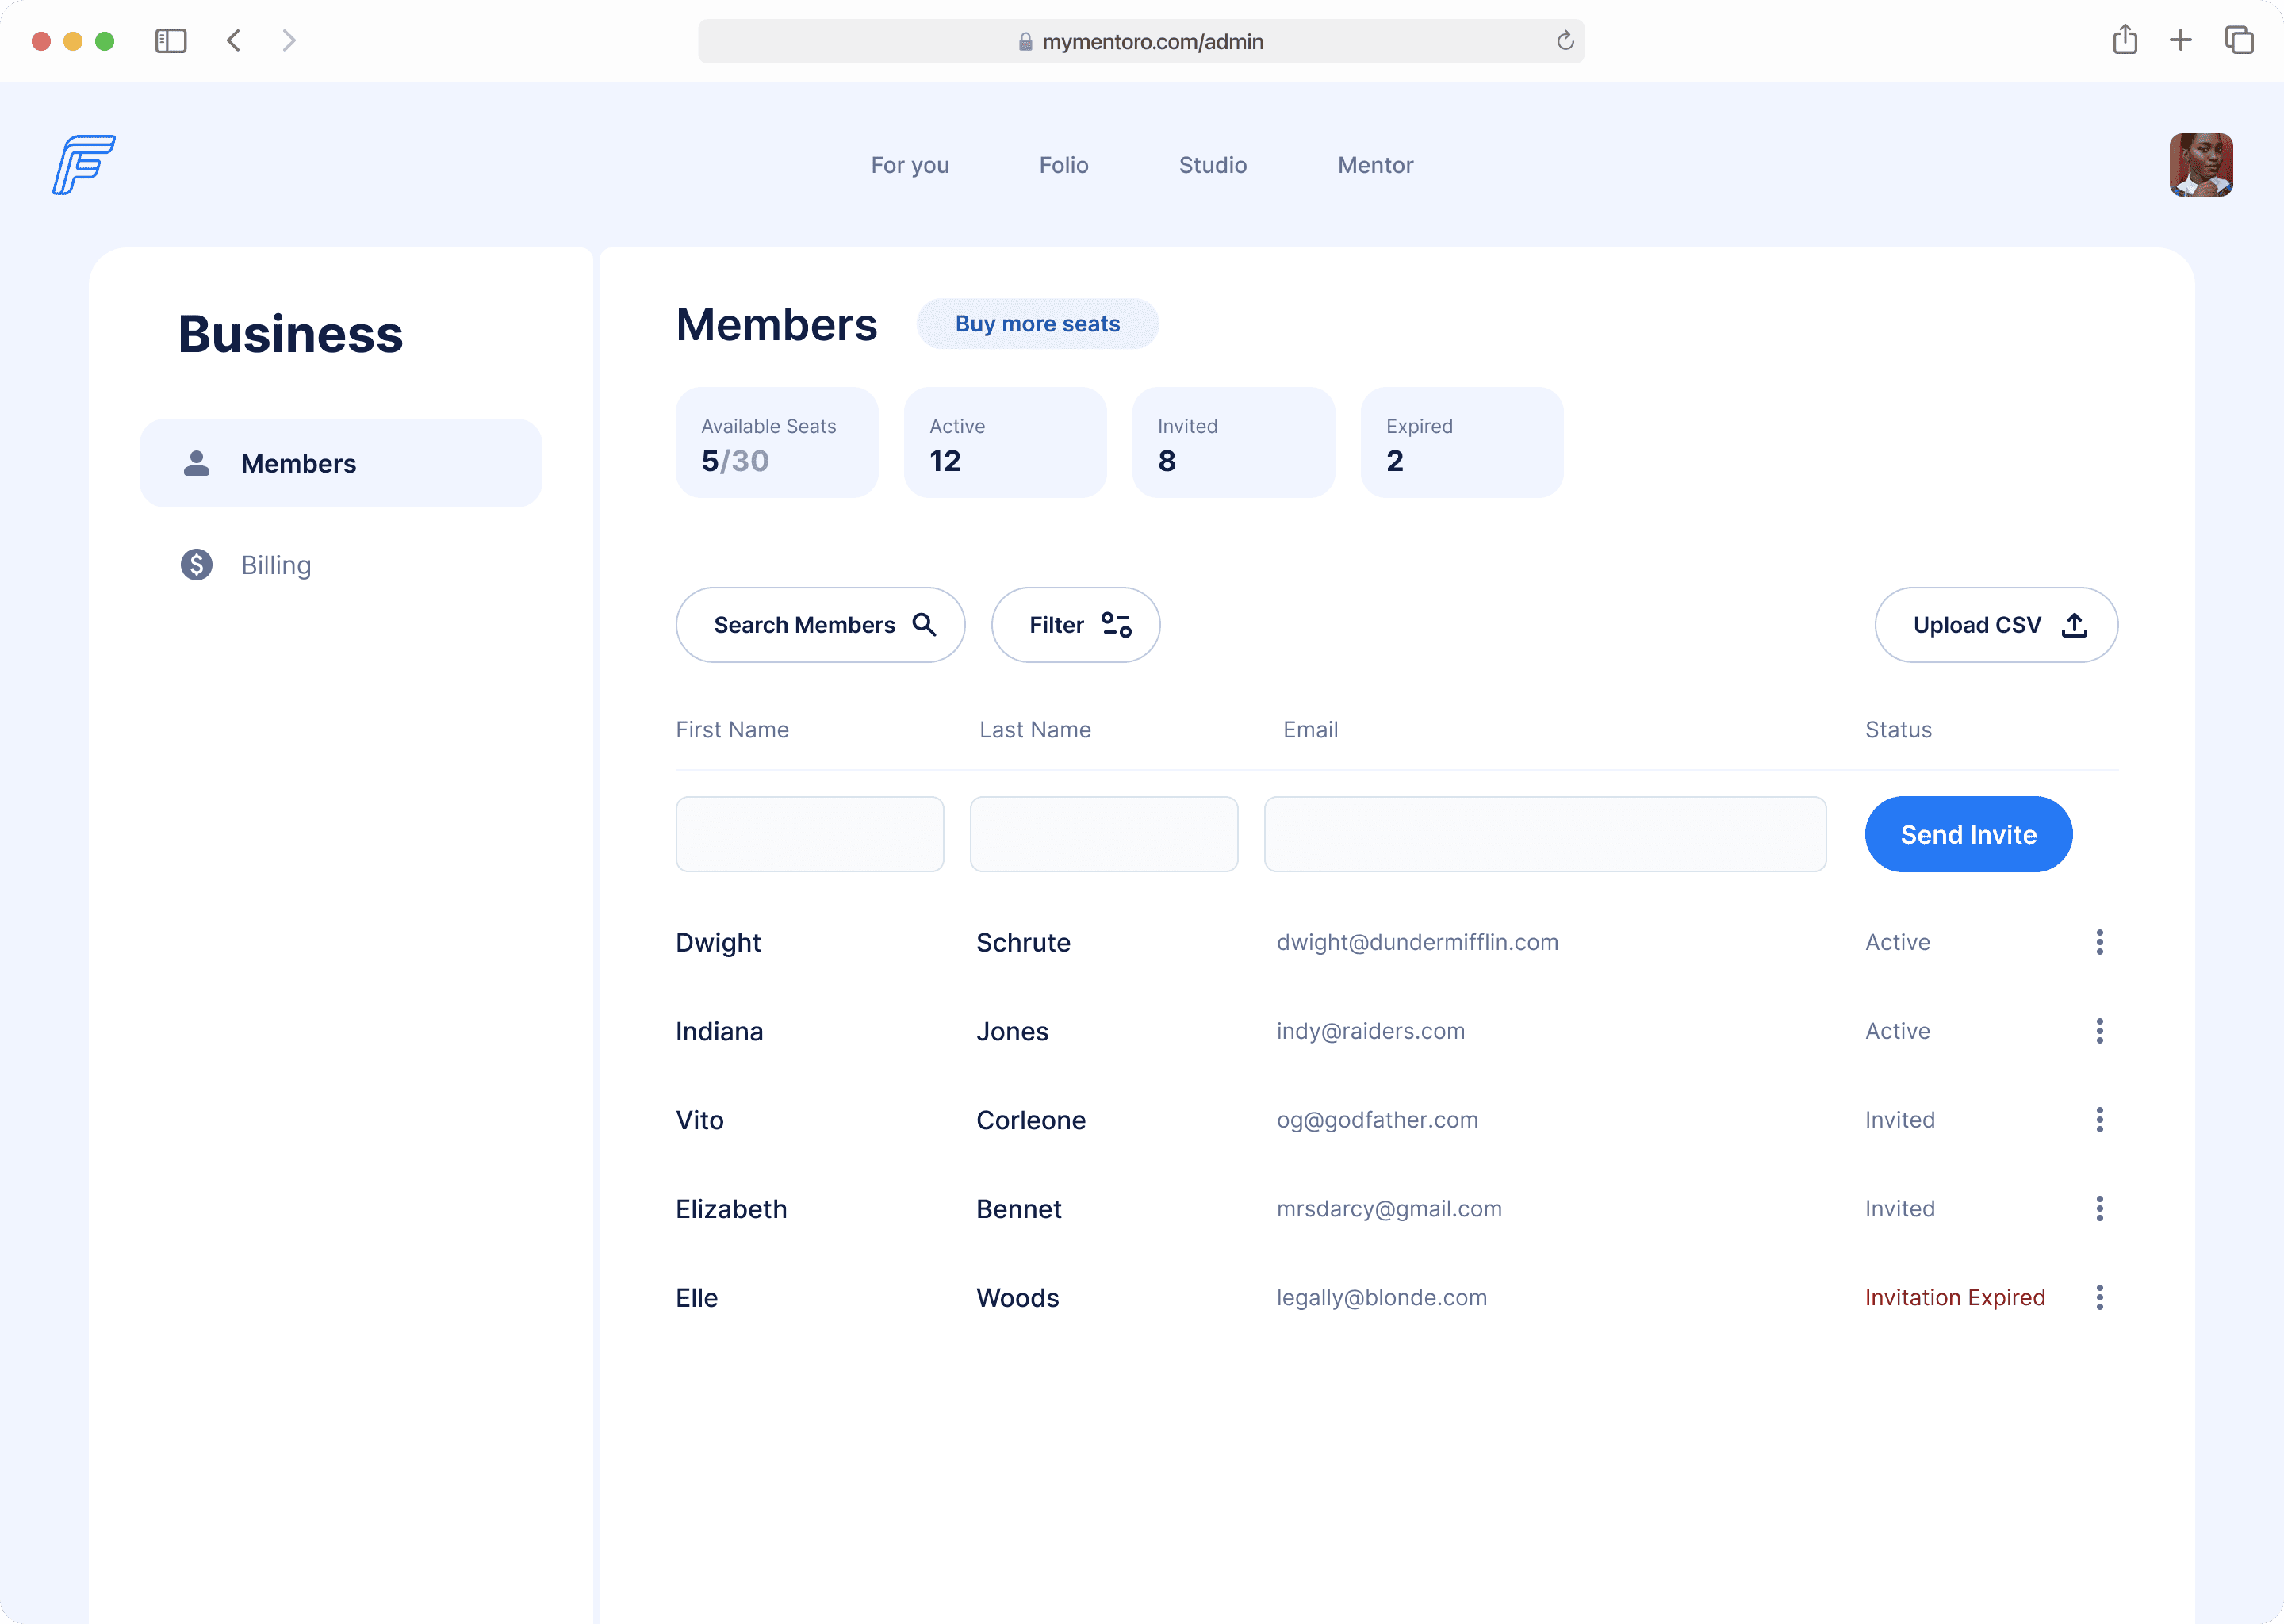Open options menu for Dwight Schrute

2099,942
